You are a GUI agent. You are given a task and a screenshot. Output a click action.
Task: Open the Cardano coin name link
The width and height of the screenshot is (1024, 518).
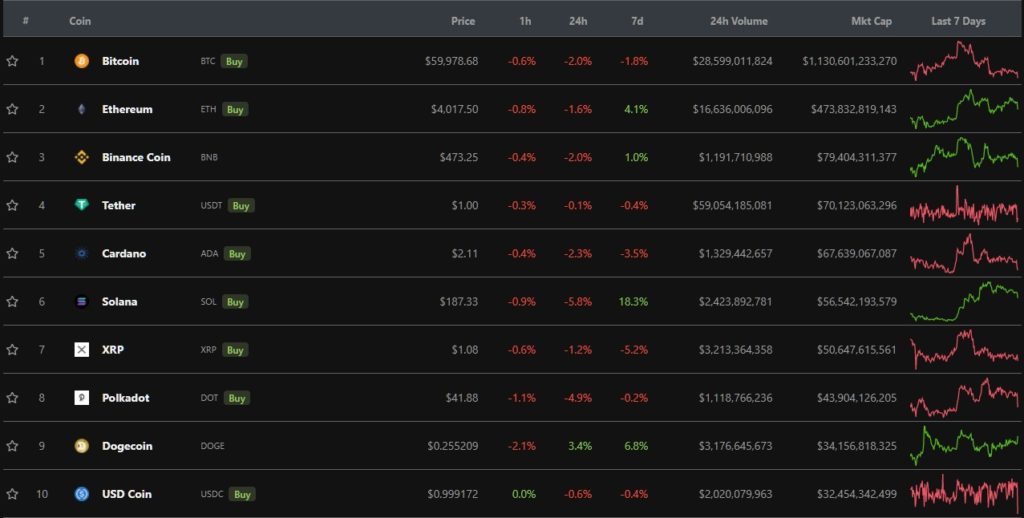(124, 253)
